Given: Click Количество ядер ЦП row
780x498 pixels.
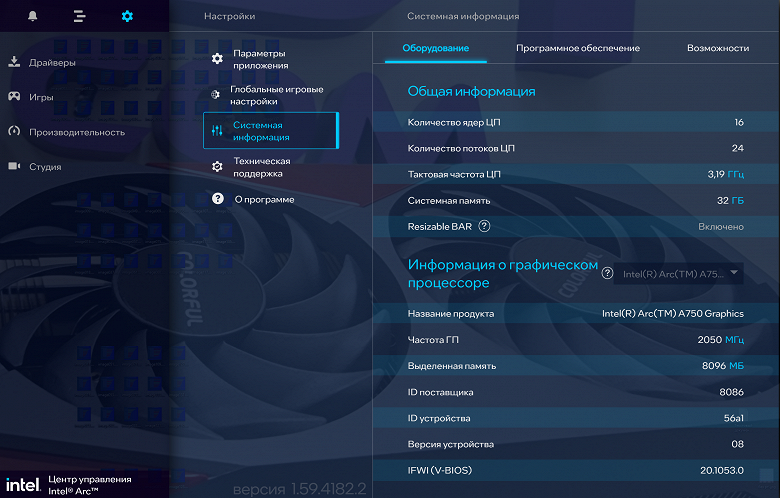Looking at the screenshot, I should tap(576, 122).
